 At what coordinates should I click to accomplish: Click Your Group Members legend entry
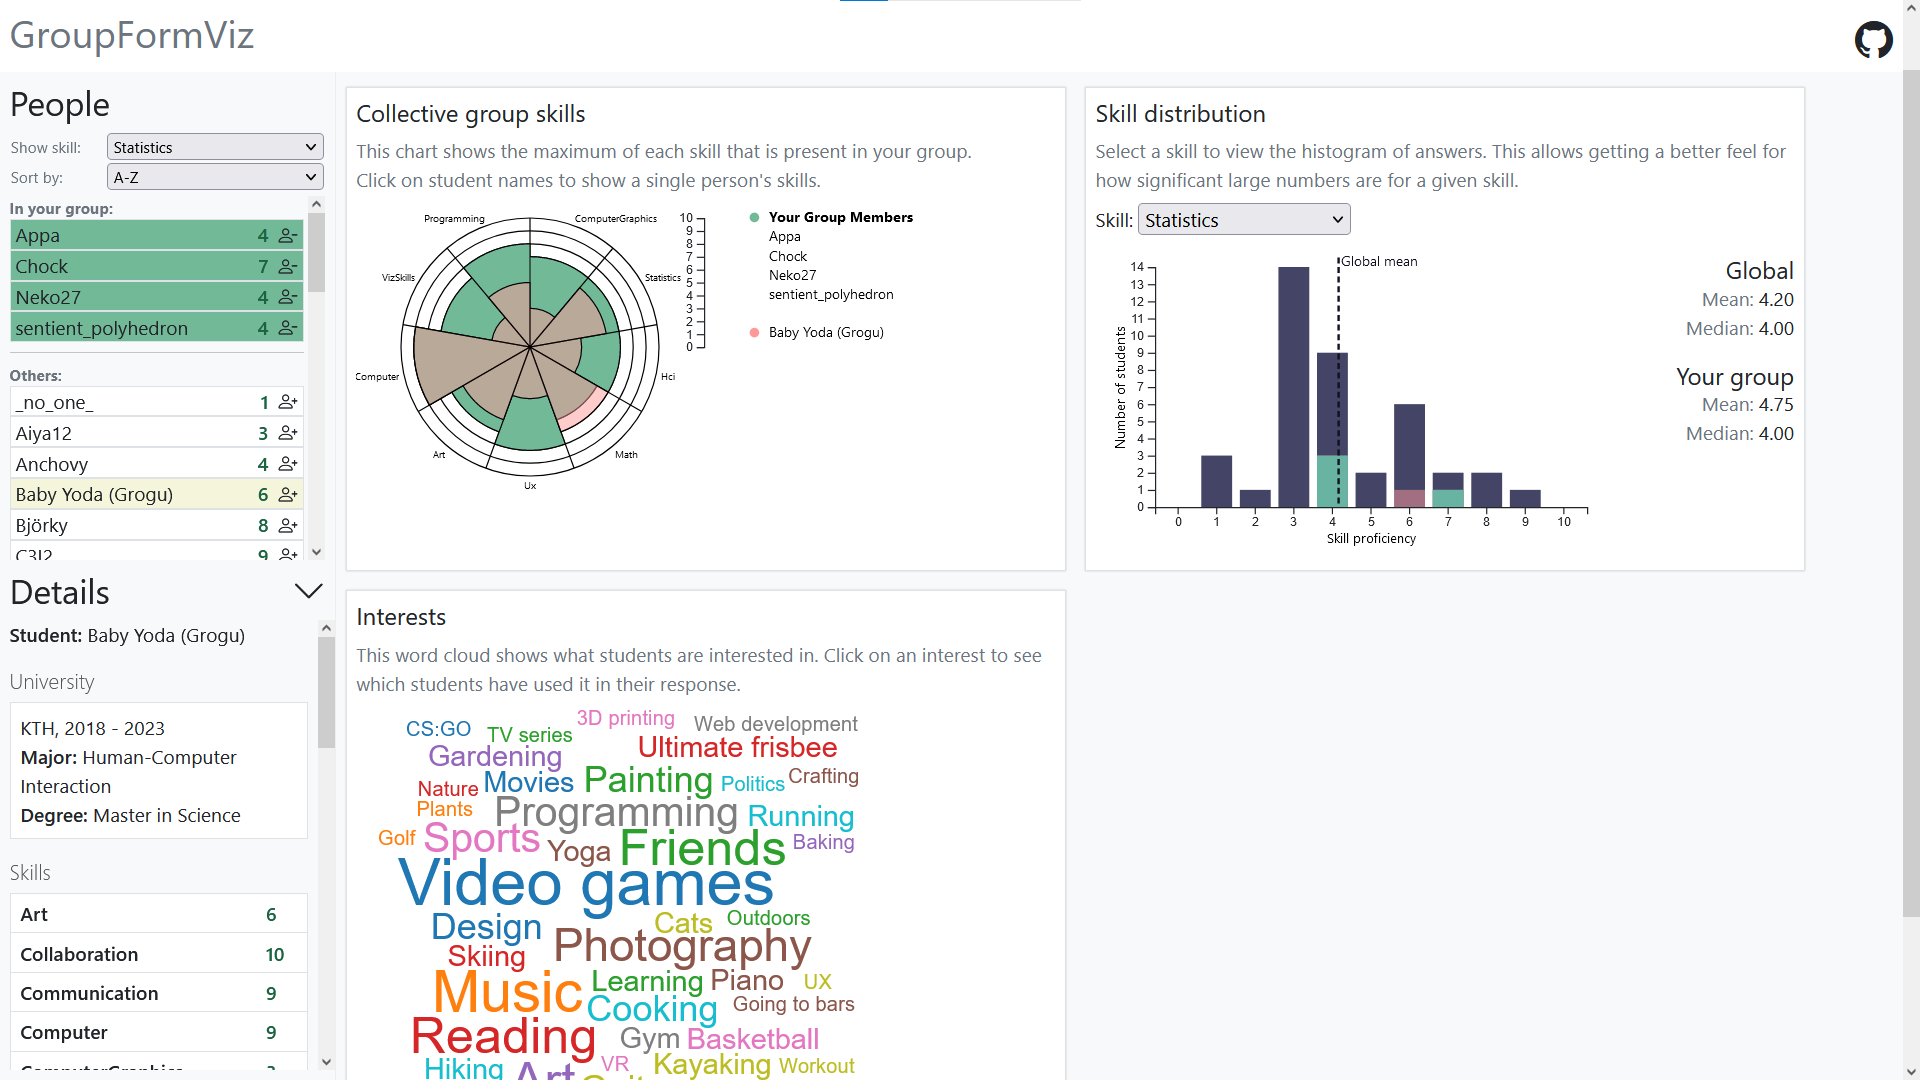pos(841,217)
